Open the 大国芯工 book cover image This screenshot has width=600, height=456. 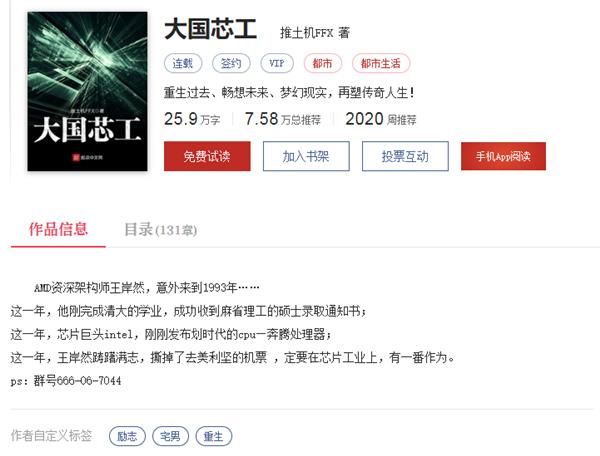click(x=87, y=91)
